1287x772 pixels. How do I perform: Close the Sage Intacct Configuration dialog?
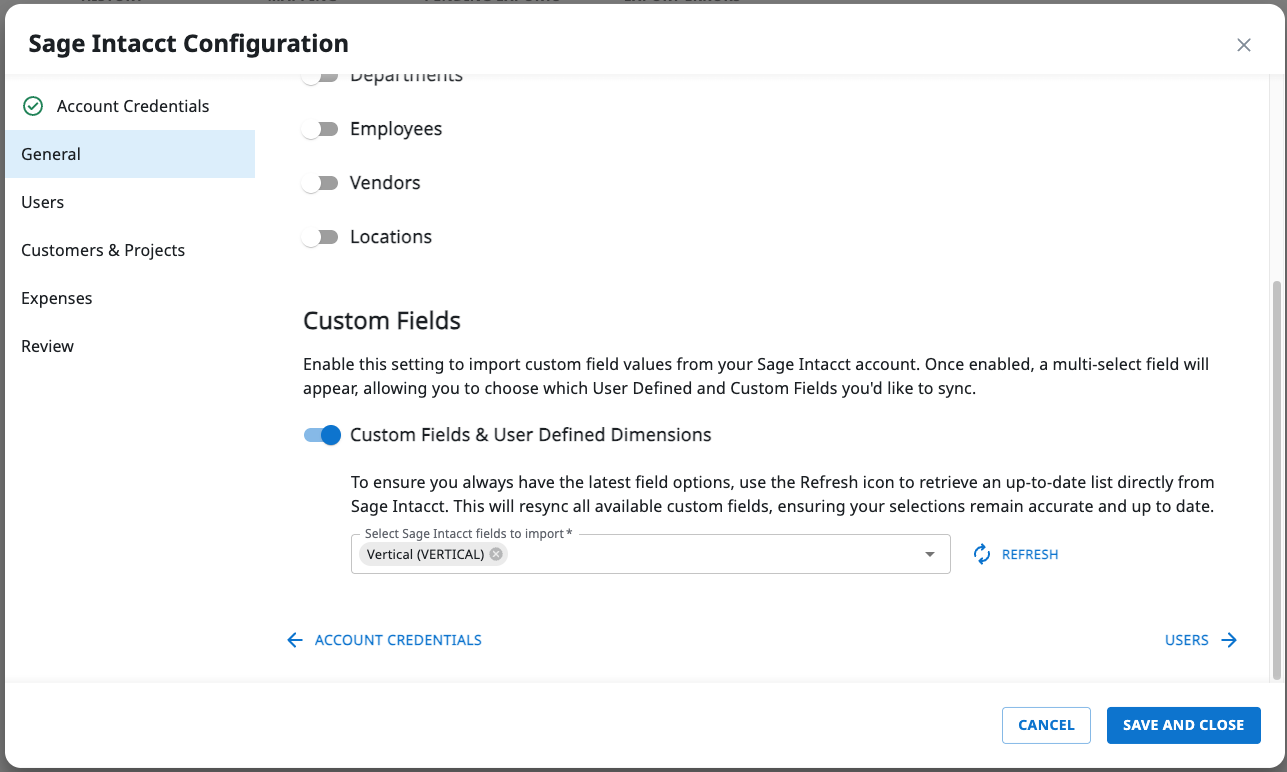[x=1243, y=45]
